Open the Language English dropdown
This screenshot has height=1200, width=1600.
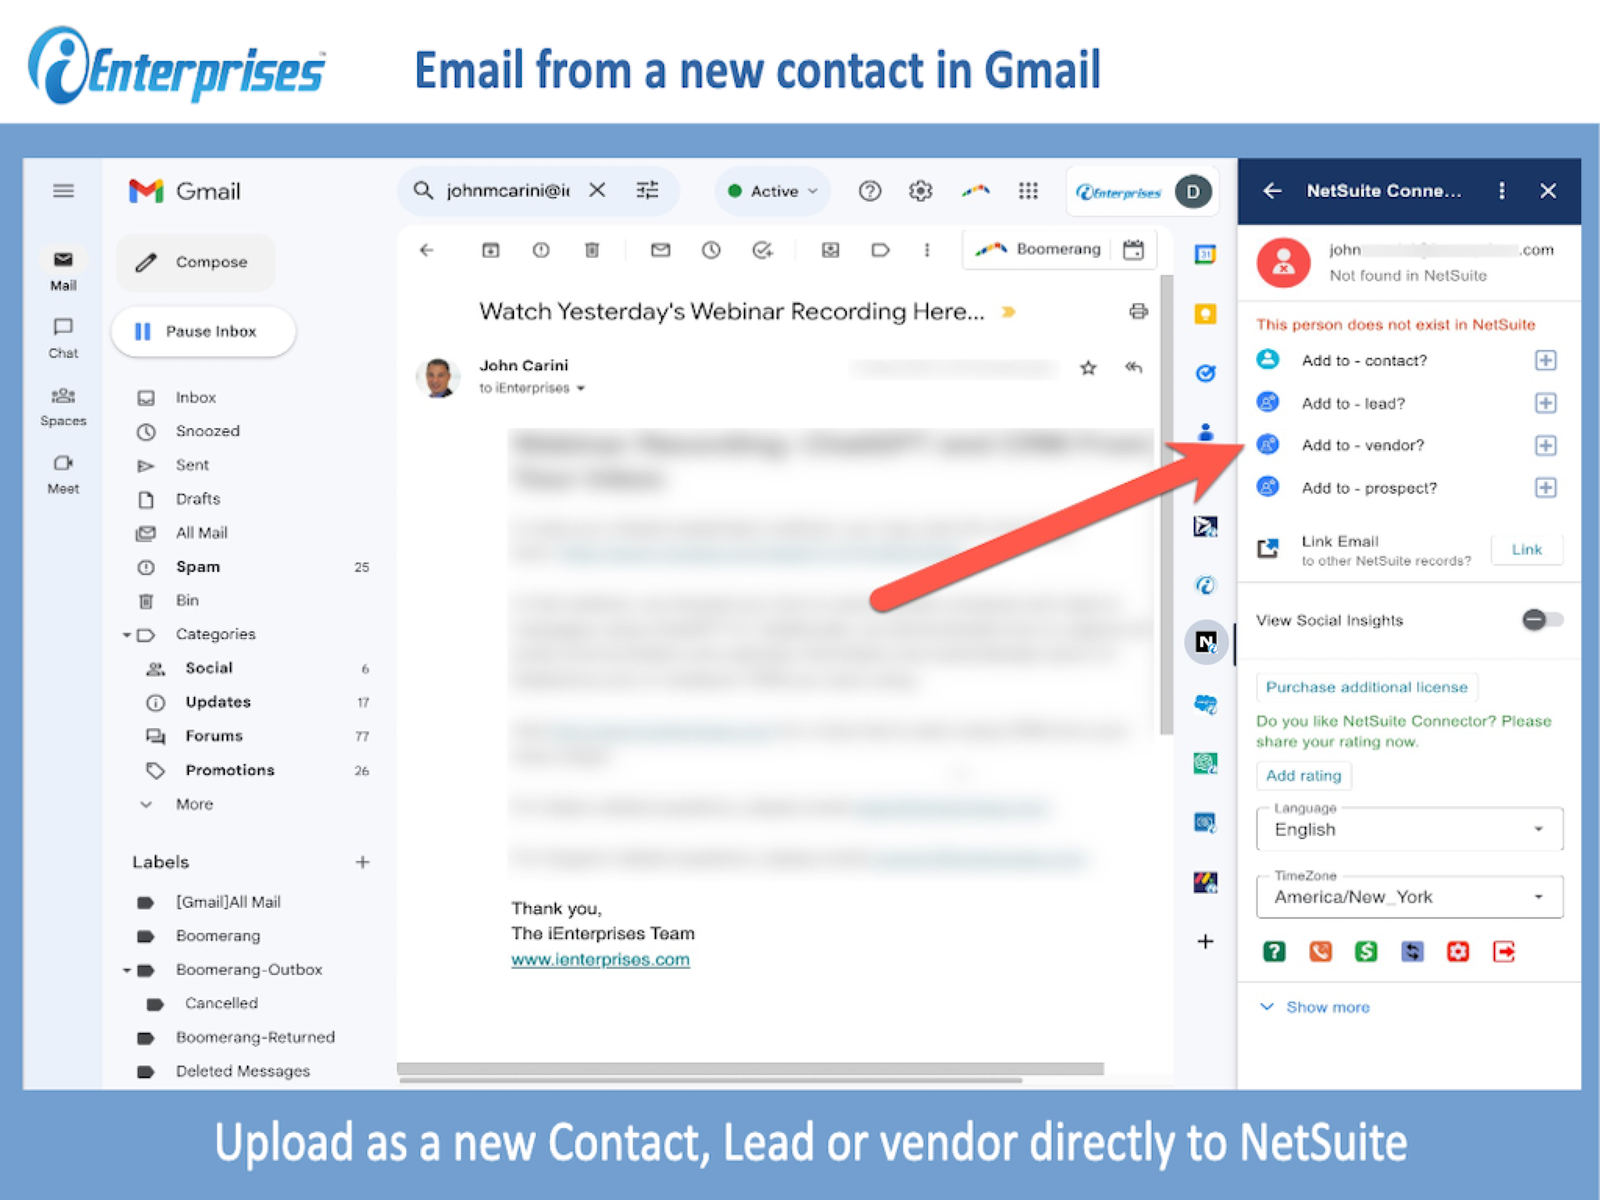(x=1409, y=829)
